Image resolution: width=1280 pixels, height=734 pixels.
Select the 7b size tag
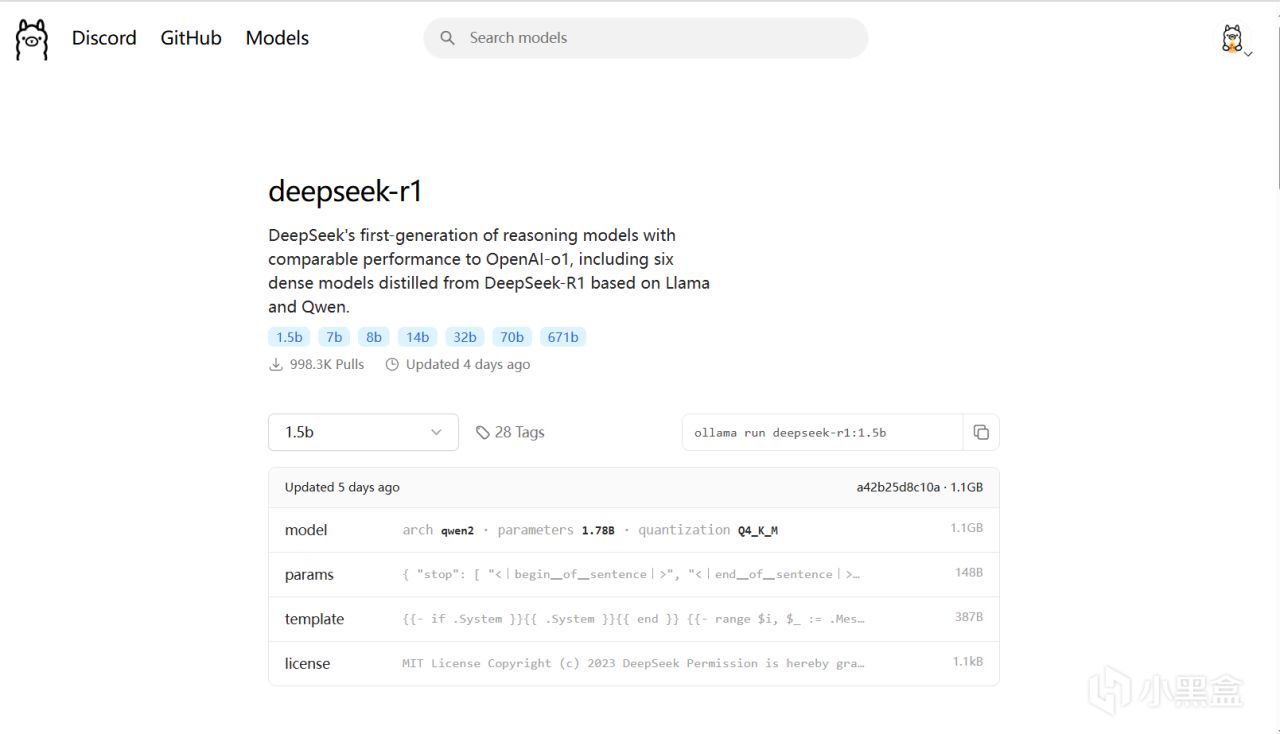pos(334,337)
